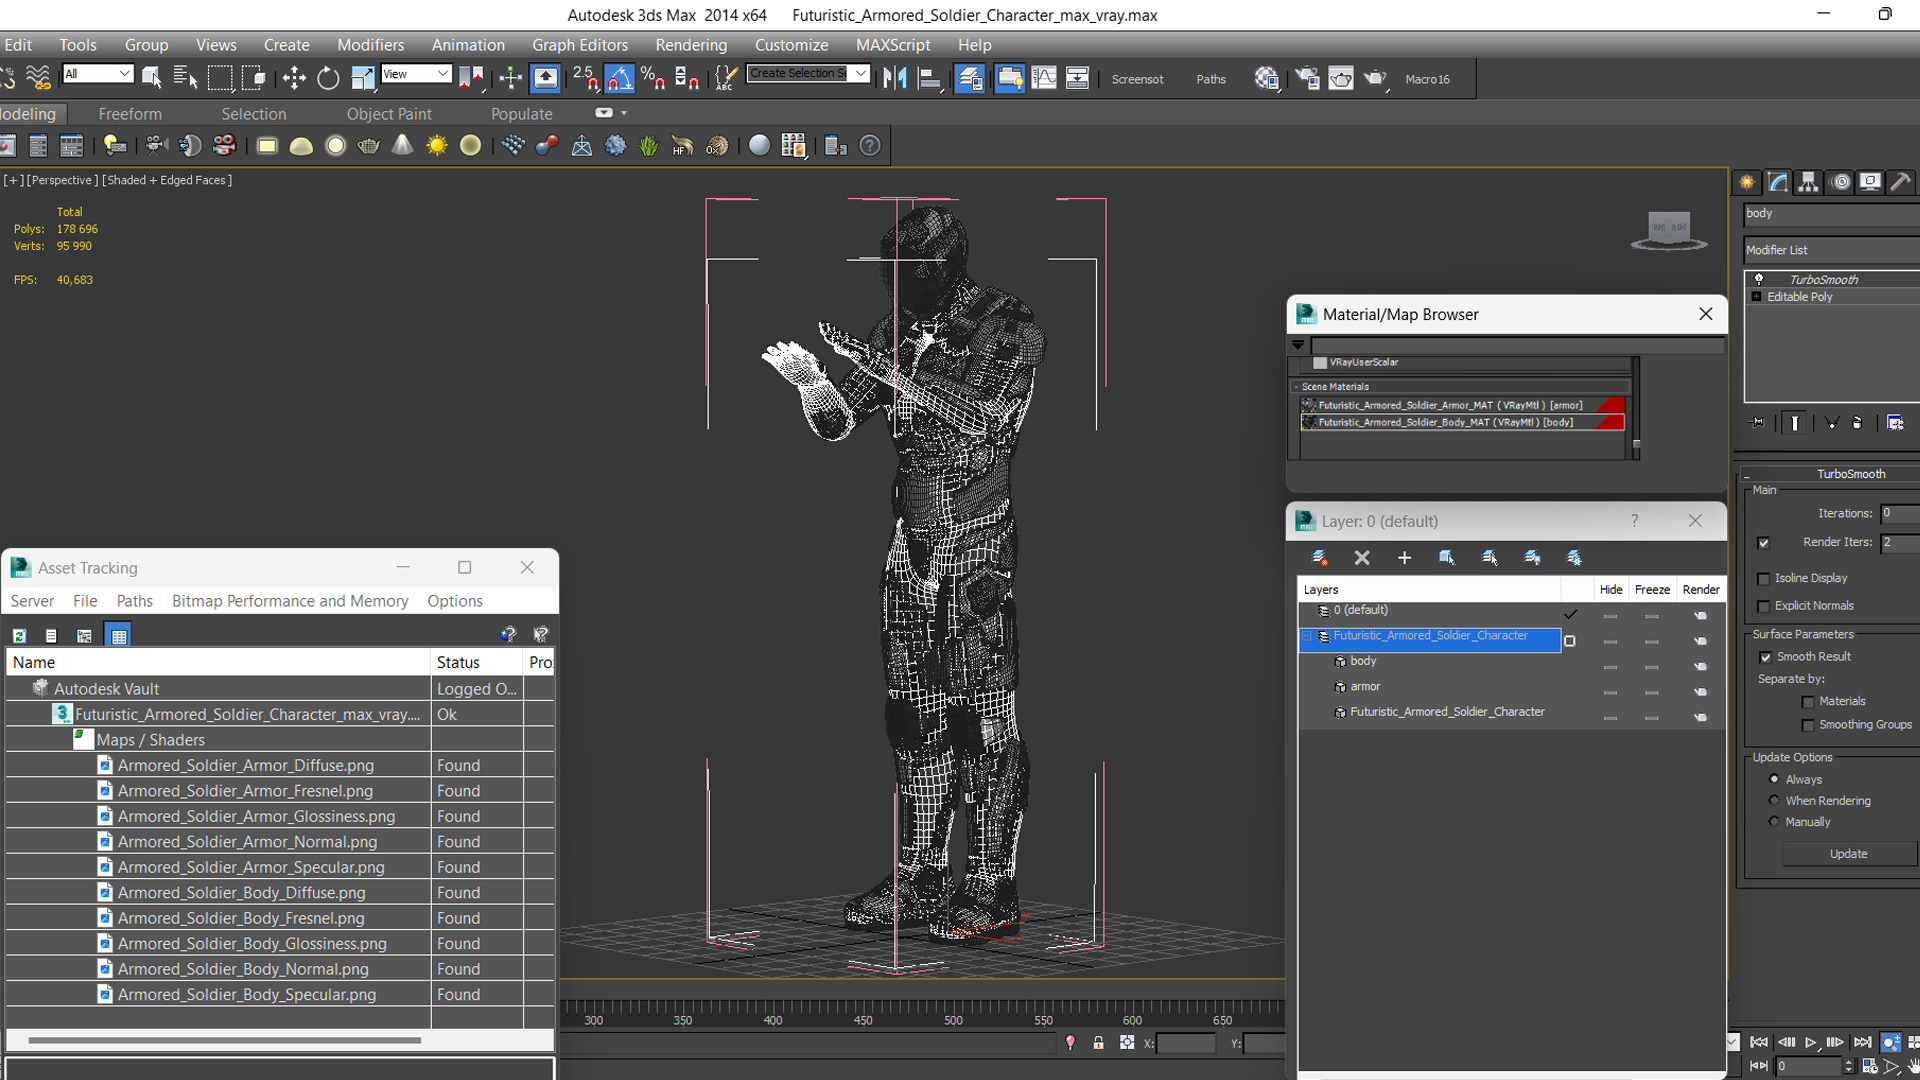Open the View coordinate system dropdown

(x=416, y=74)
